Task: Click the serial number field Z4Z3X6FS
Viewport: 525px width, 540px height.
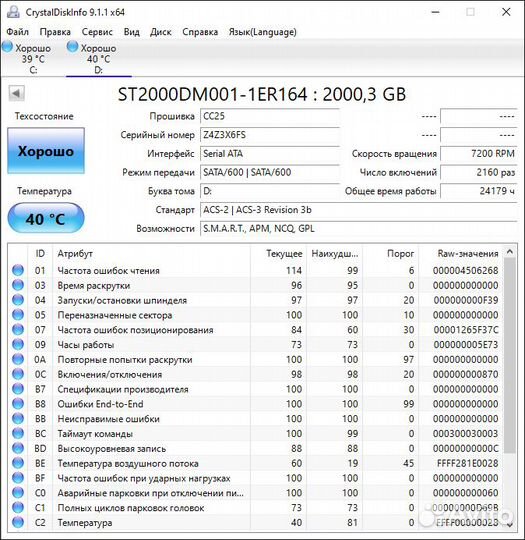Action: [x=270, y=135]
